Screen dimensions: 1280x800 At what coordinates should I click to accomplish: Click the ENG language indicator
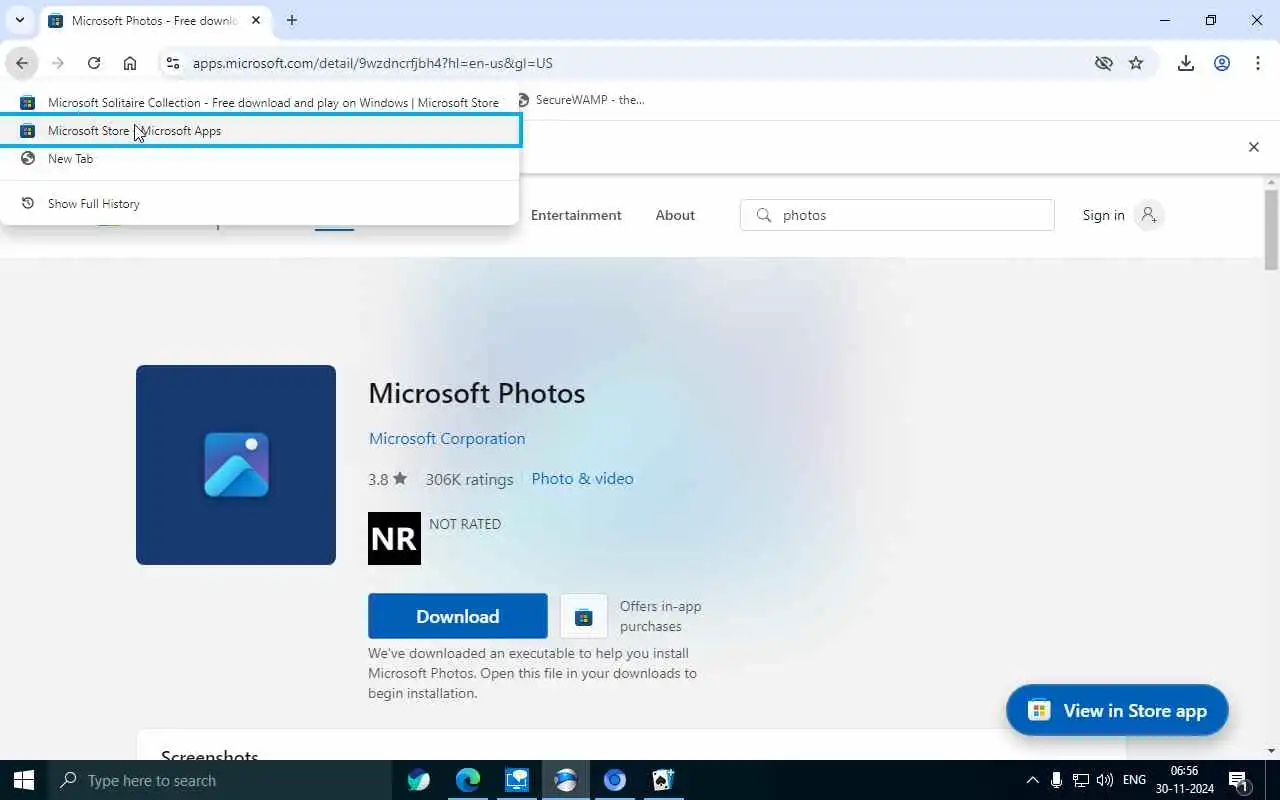click(1134, 780)
